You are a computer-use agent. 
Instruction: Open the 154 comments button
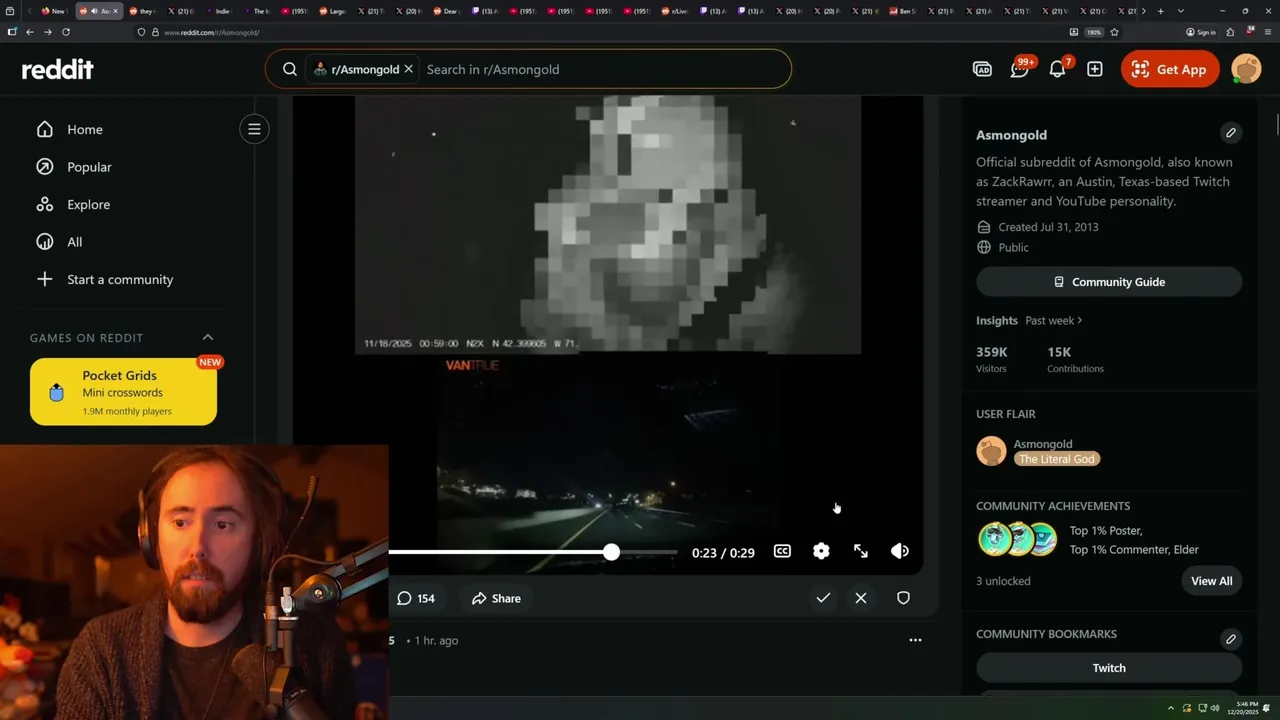click(416, 598)
